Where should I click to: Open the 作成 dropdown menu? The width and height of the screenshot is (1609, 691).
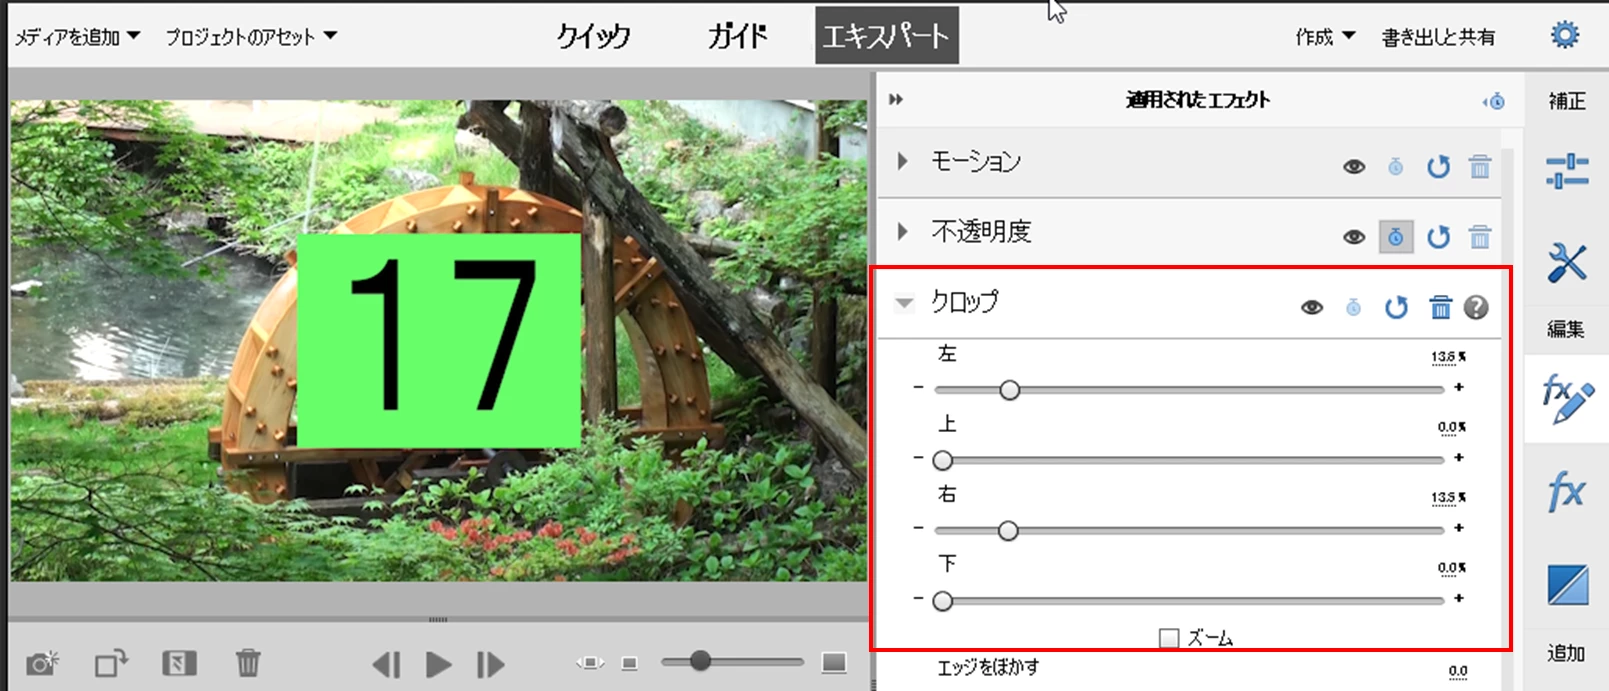point(1325,37)
